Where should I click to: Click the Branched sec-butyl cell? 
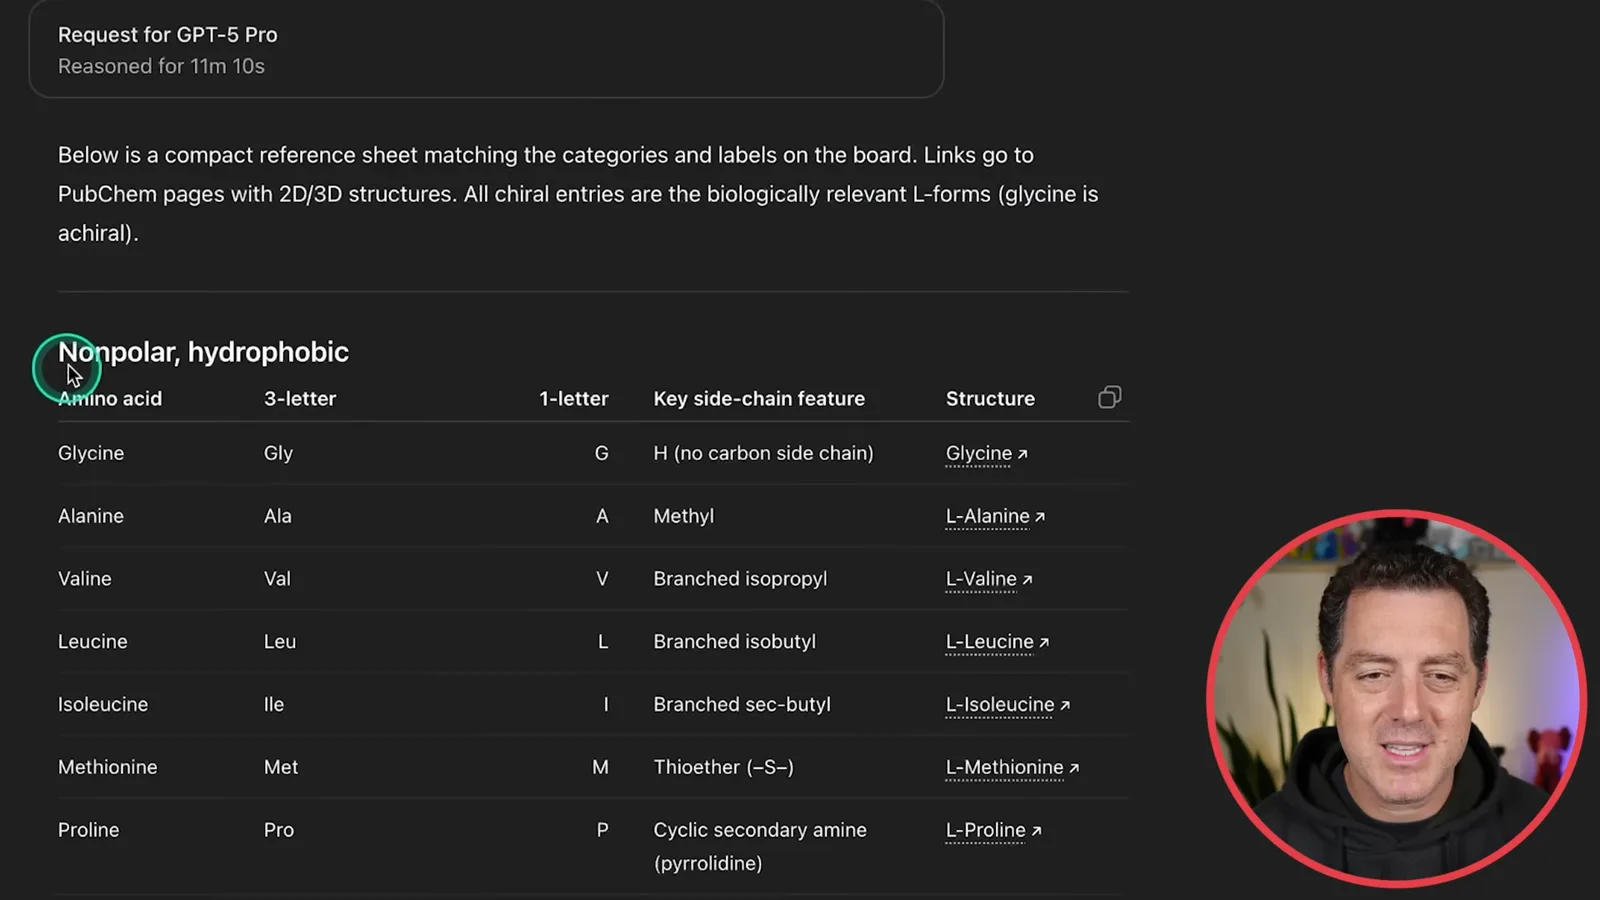pyautogui.click(x=742, y=704)
